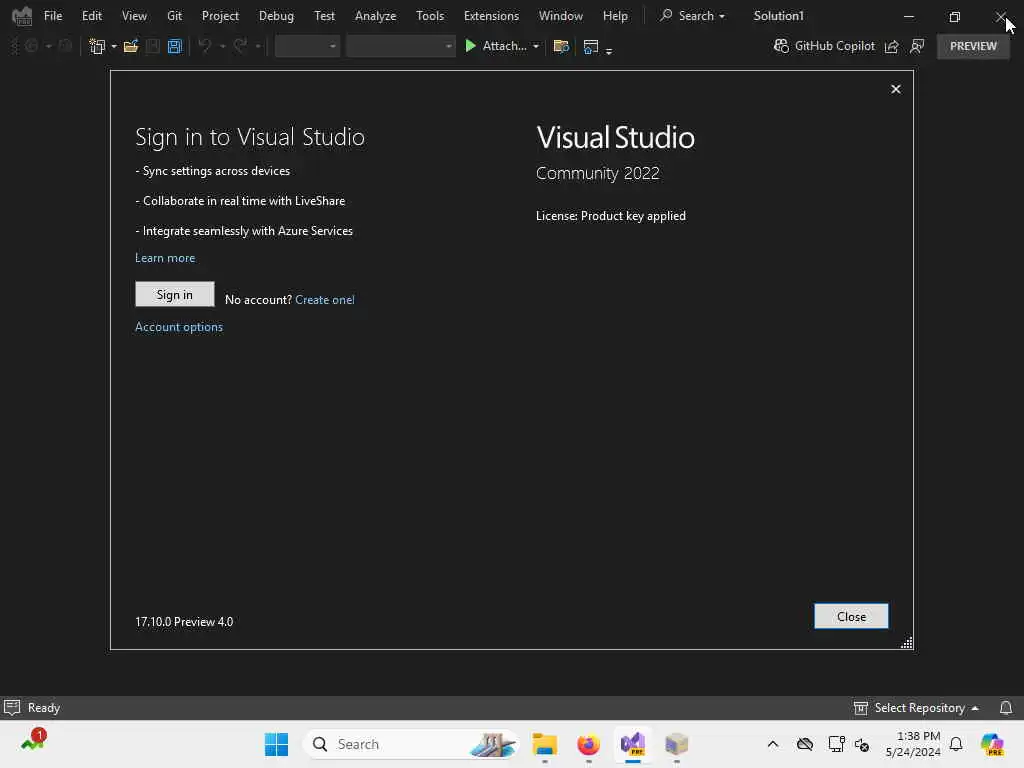This screenshot has height=768, width=1024.
Task: Open the Copilot Preview taskbar icon
Action: pyautogui.click(x=993, y=744)
